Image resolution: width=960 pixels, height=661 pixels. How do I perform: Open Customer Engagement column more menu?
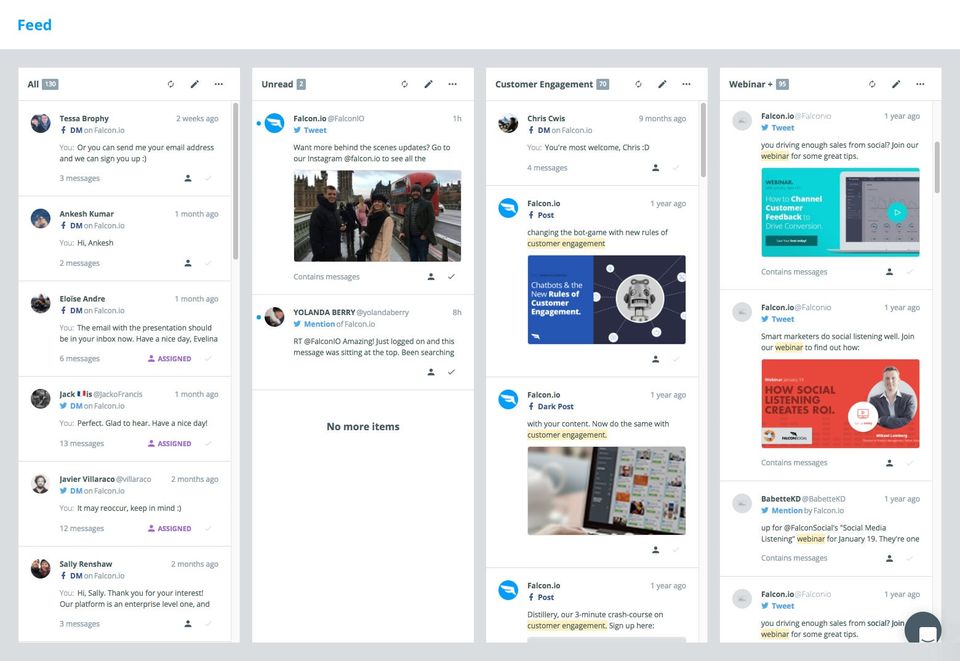click(x=686, y=84)
